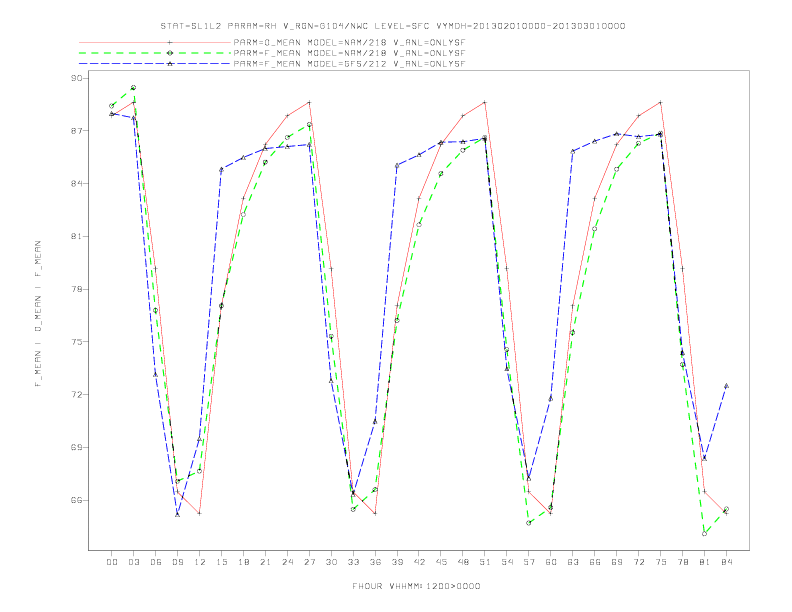The image size is (792, 612).
Task: Click forecast hour 09 on the x-axis
Action: [177, 562]
